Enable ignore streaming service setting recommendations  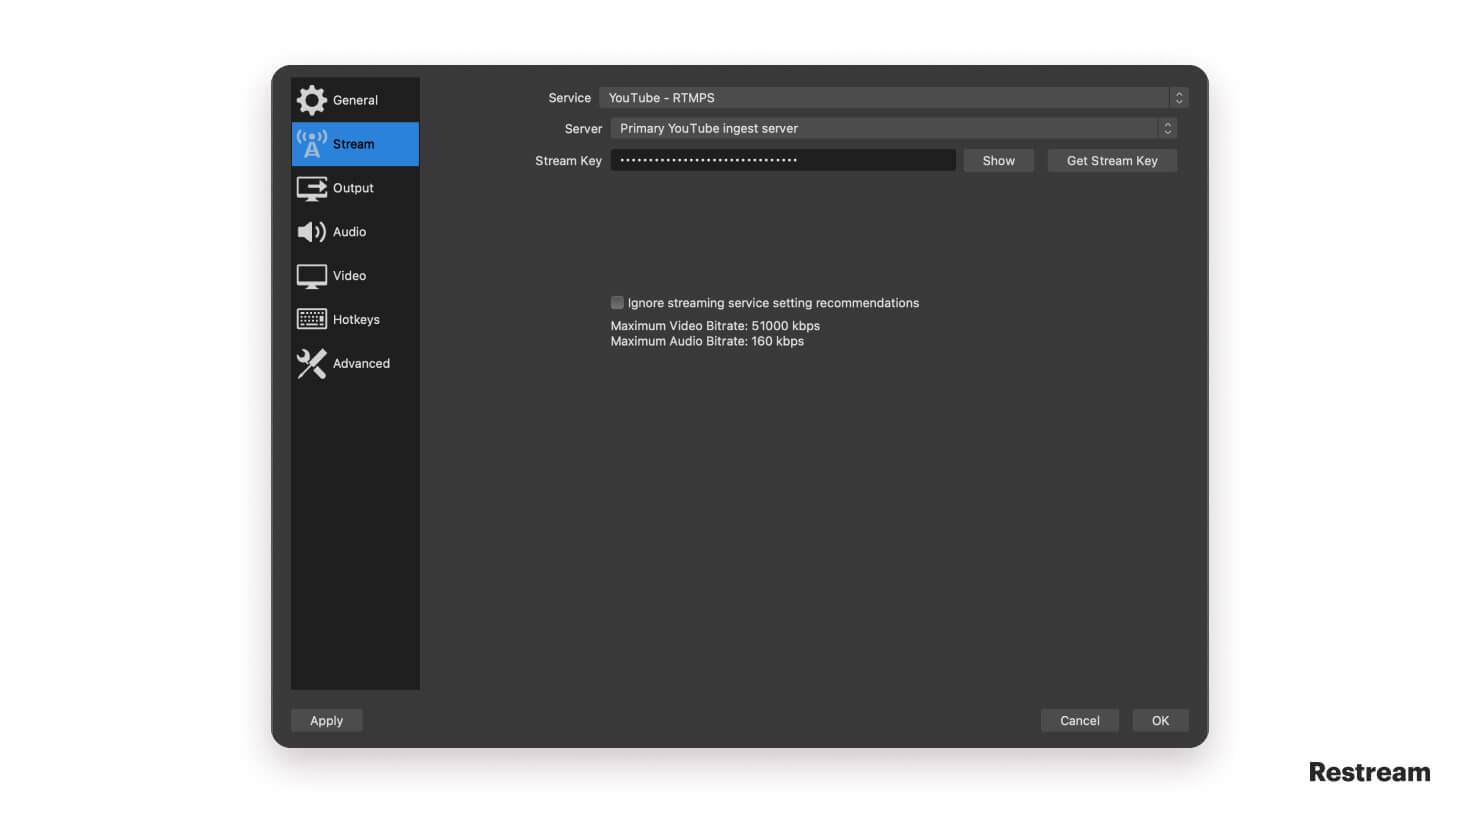(x=617, y=302)
